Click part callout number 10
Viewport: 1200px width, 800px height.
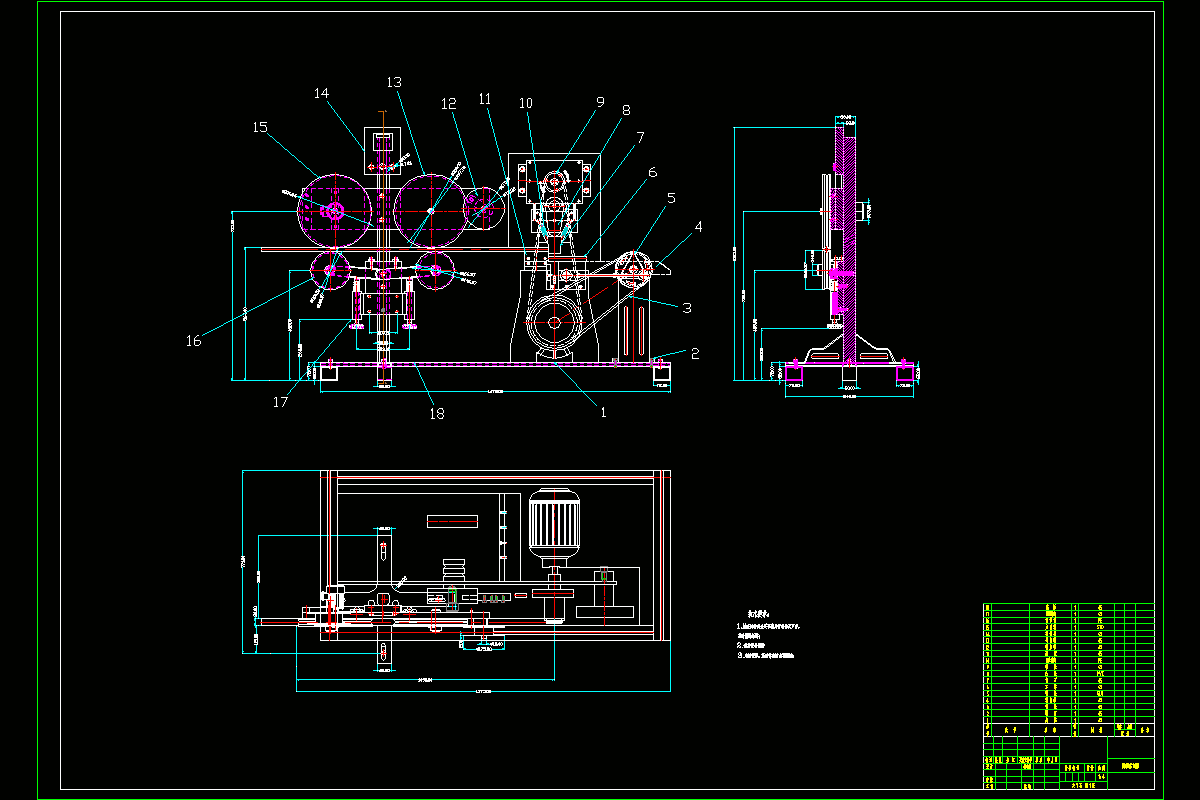(526, 103)
